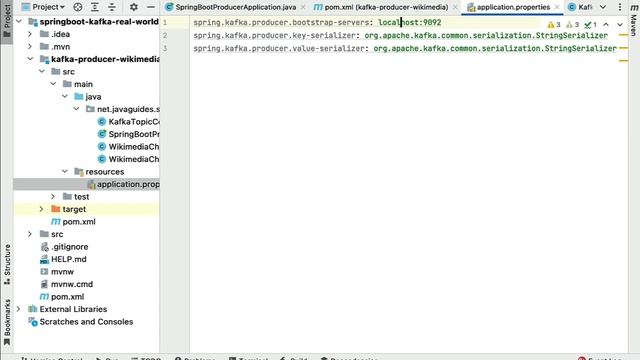The height and width of the screenshot is (360, 640).
Task: Collapse the net.javaguides package
Action: (x=76, y=109)
